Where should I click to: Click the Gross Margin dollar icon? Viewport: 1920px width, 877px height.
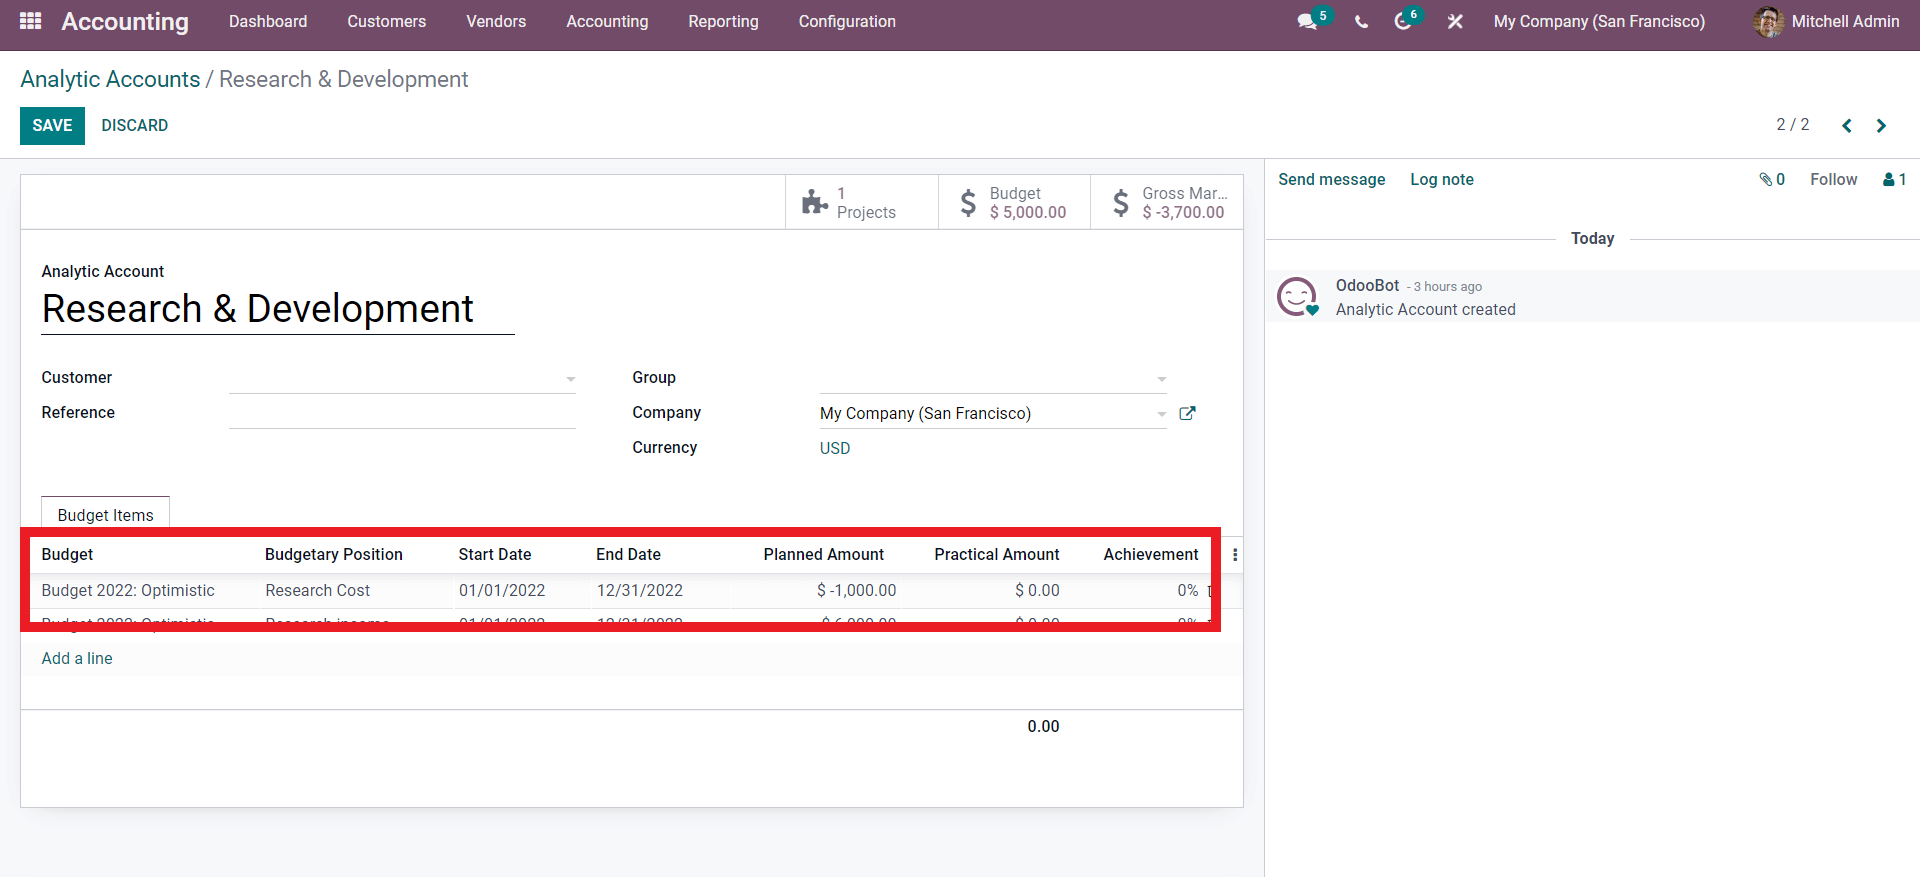[1121, 203]
